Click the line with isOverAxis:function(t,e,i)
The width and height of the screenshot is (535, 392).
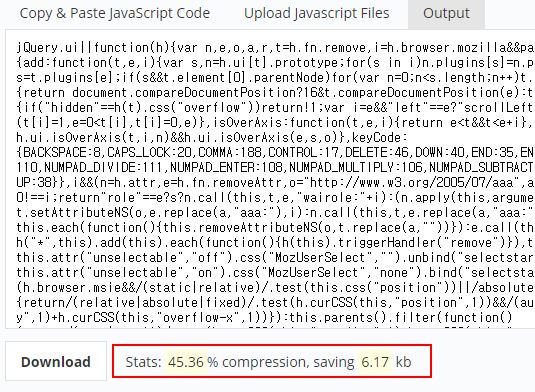tap(275, 123)
